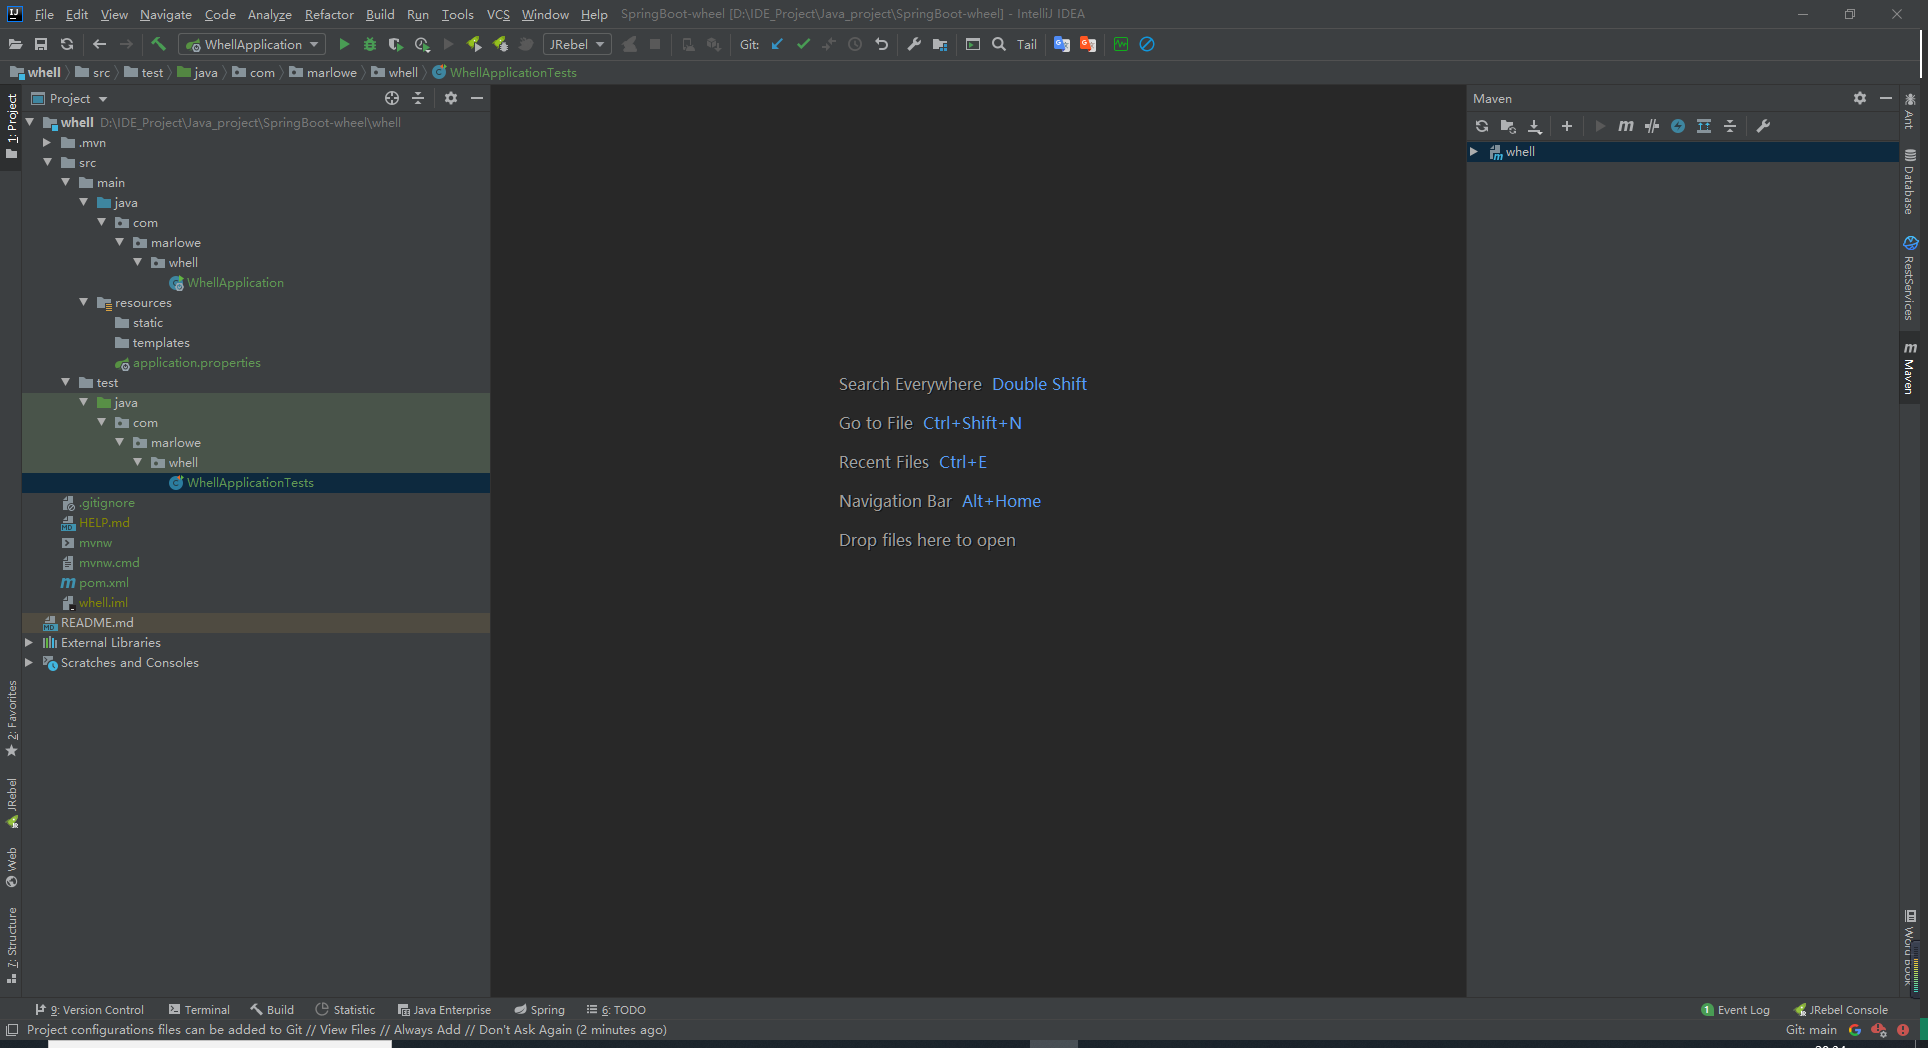
Task: Open the Terminal tool window tab
Action: pyautogui.click(x=199, y=1010)
